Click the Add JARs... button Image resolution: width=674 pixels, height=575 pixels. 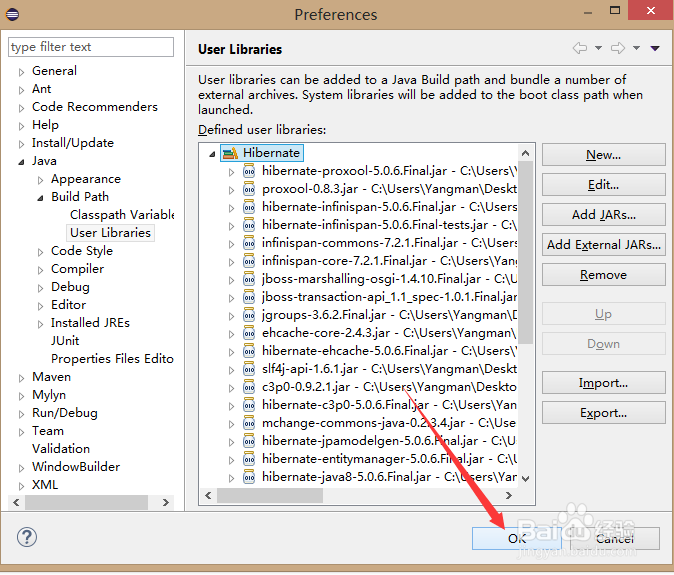(x=604, y=214)
